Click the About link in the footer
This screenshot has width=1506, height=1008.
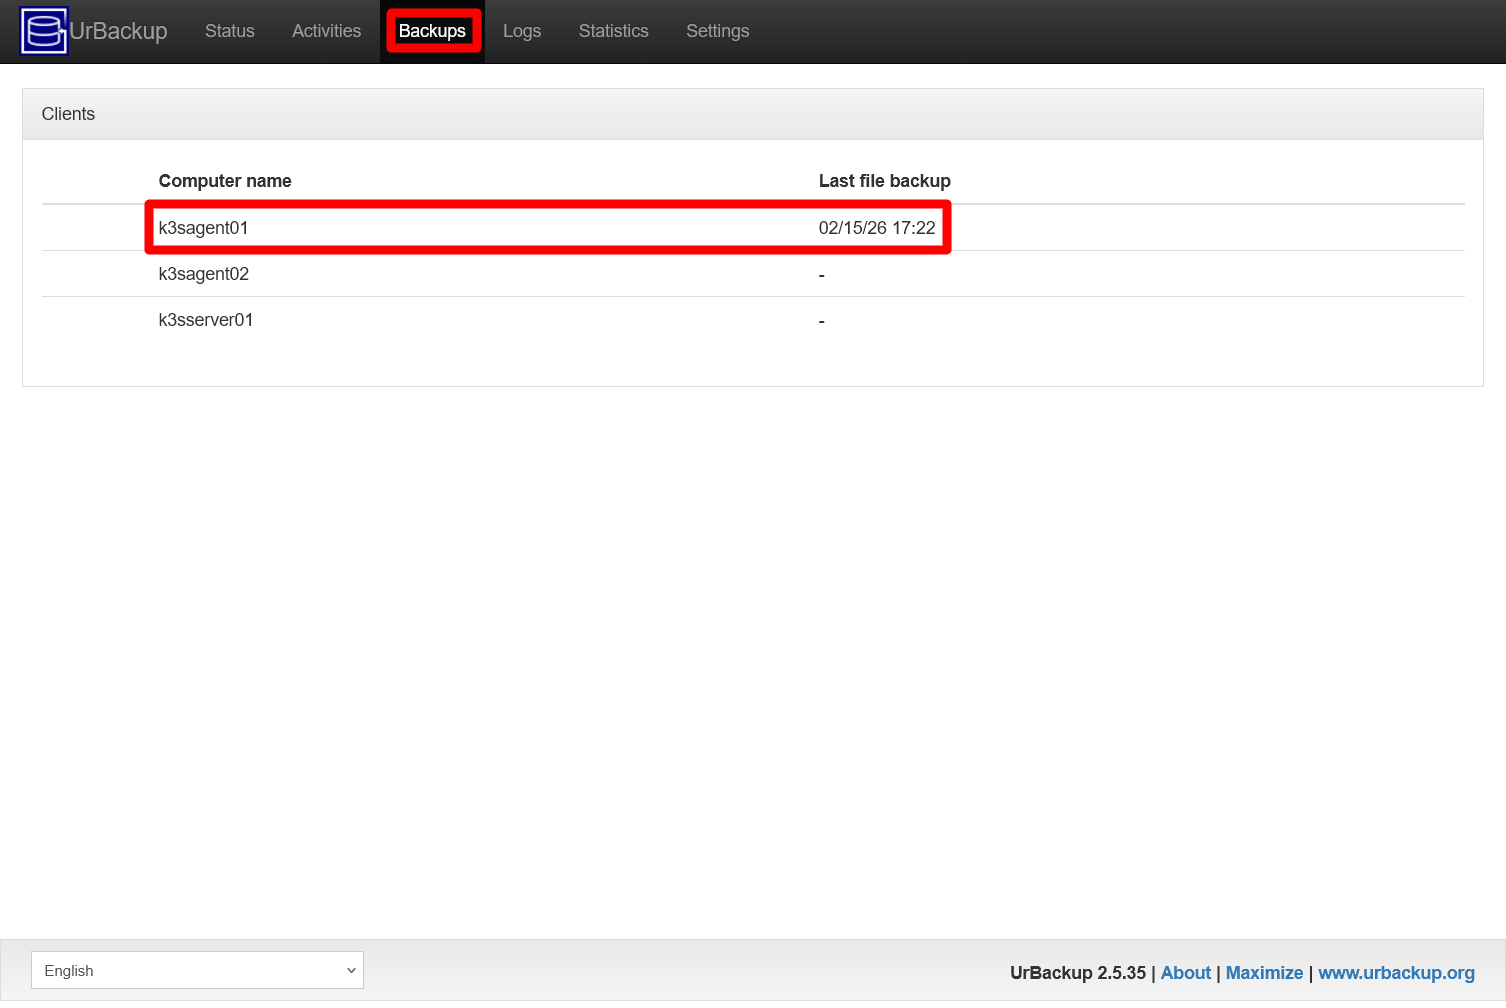(1185, 972)
